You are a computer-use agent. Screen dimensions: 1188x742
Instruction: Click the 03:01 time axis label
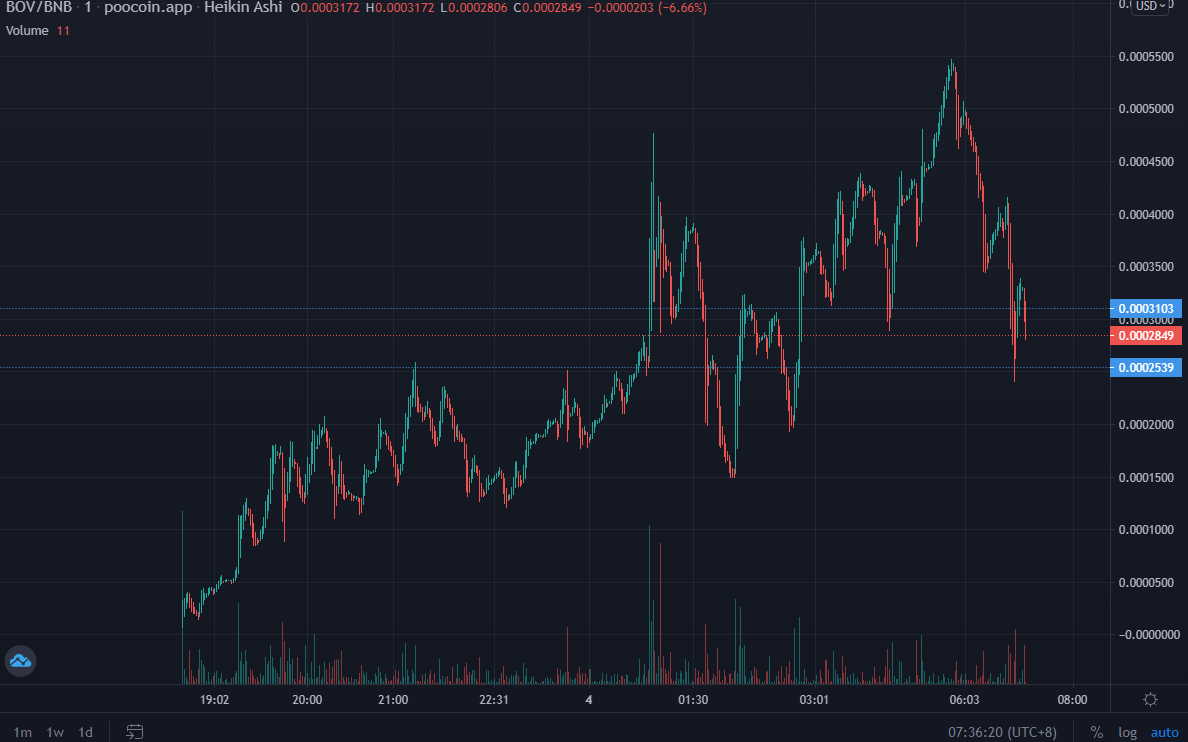(x=814, y=700)
